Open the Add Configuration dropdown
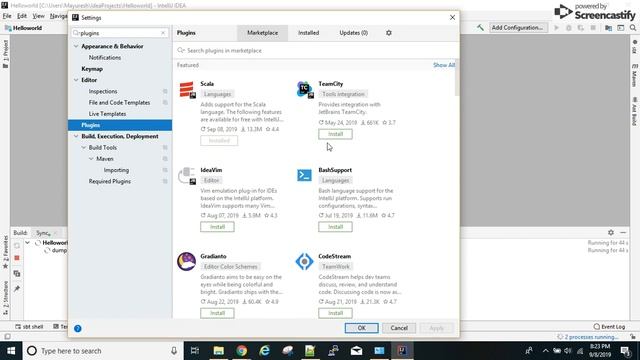The height and width of the screenshot is (360, 640). (x=517, y=28)
